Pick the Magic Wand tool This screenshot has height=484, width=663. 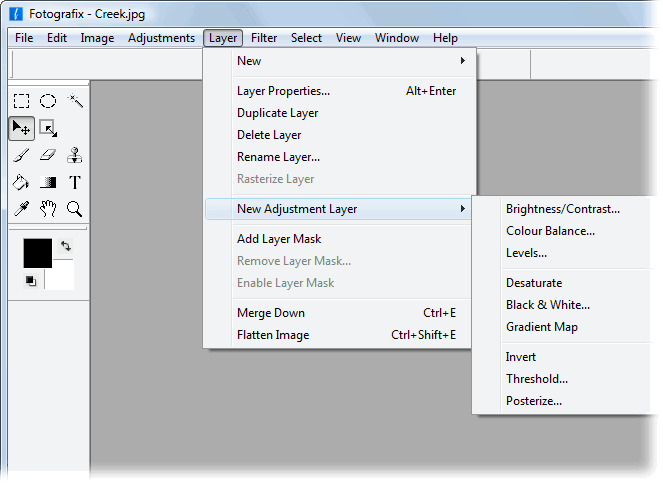(x=74, y=101)
